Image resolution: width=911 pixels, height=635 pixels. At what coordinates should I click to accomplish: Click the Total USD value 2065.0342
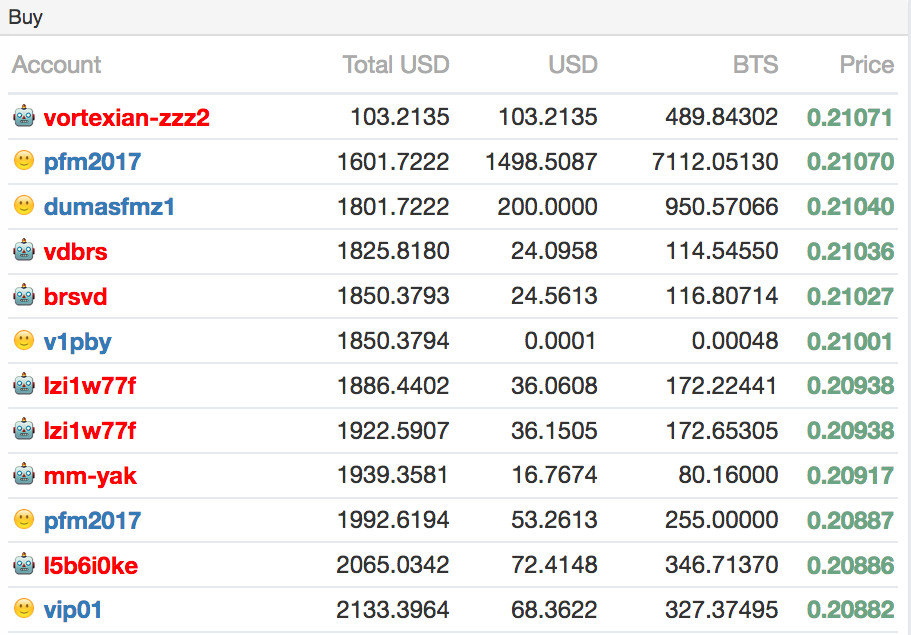point(393,565)
